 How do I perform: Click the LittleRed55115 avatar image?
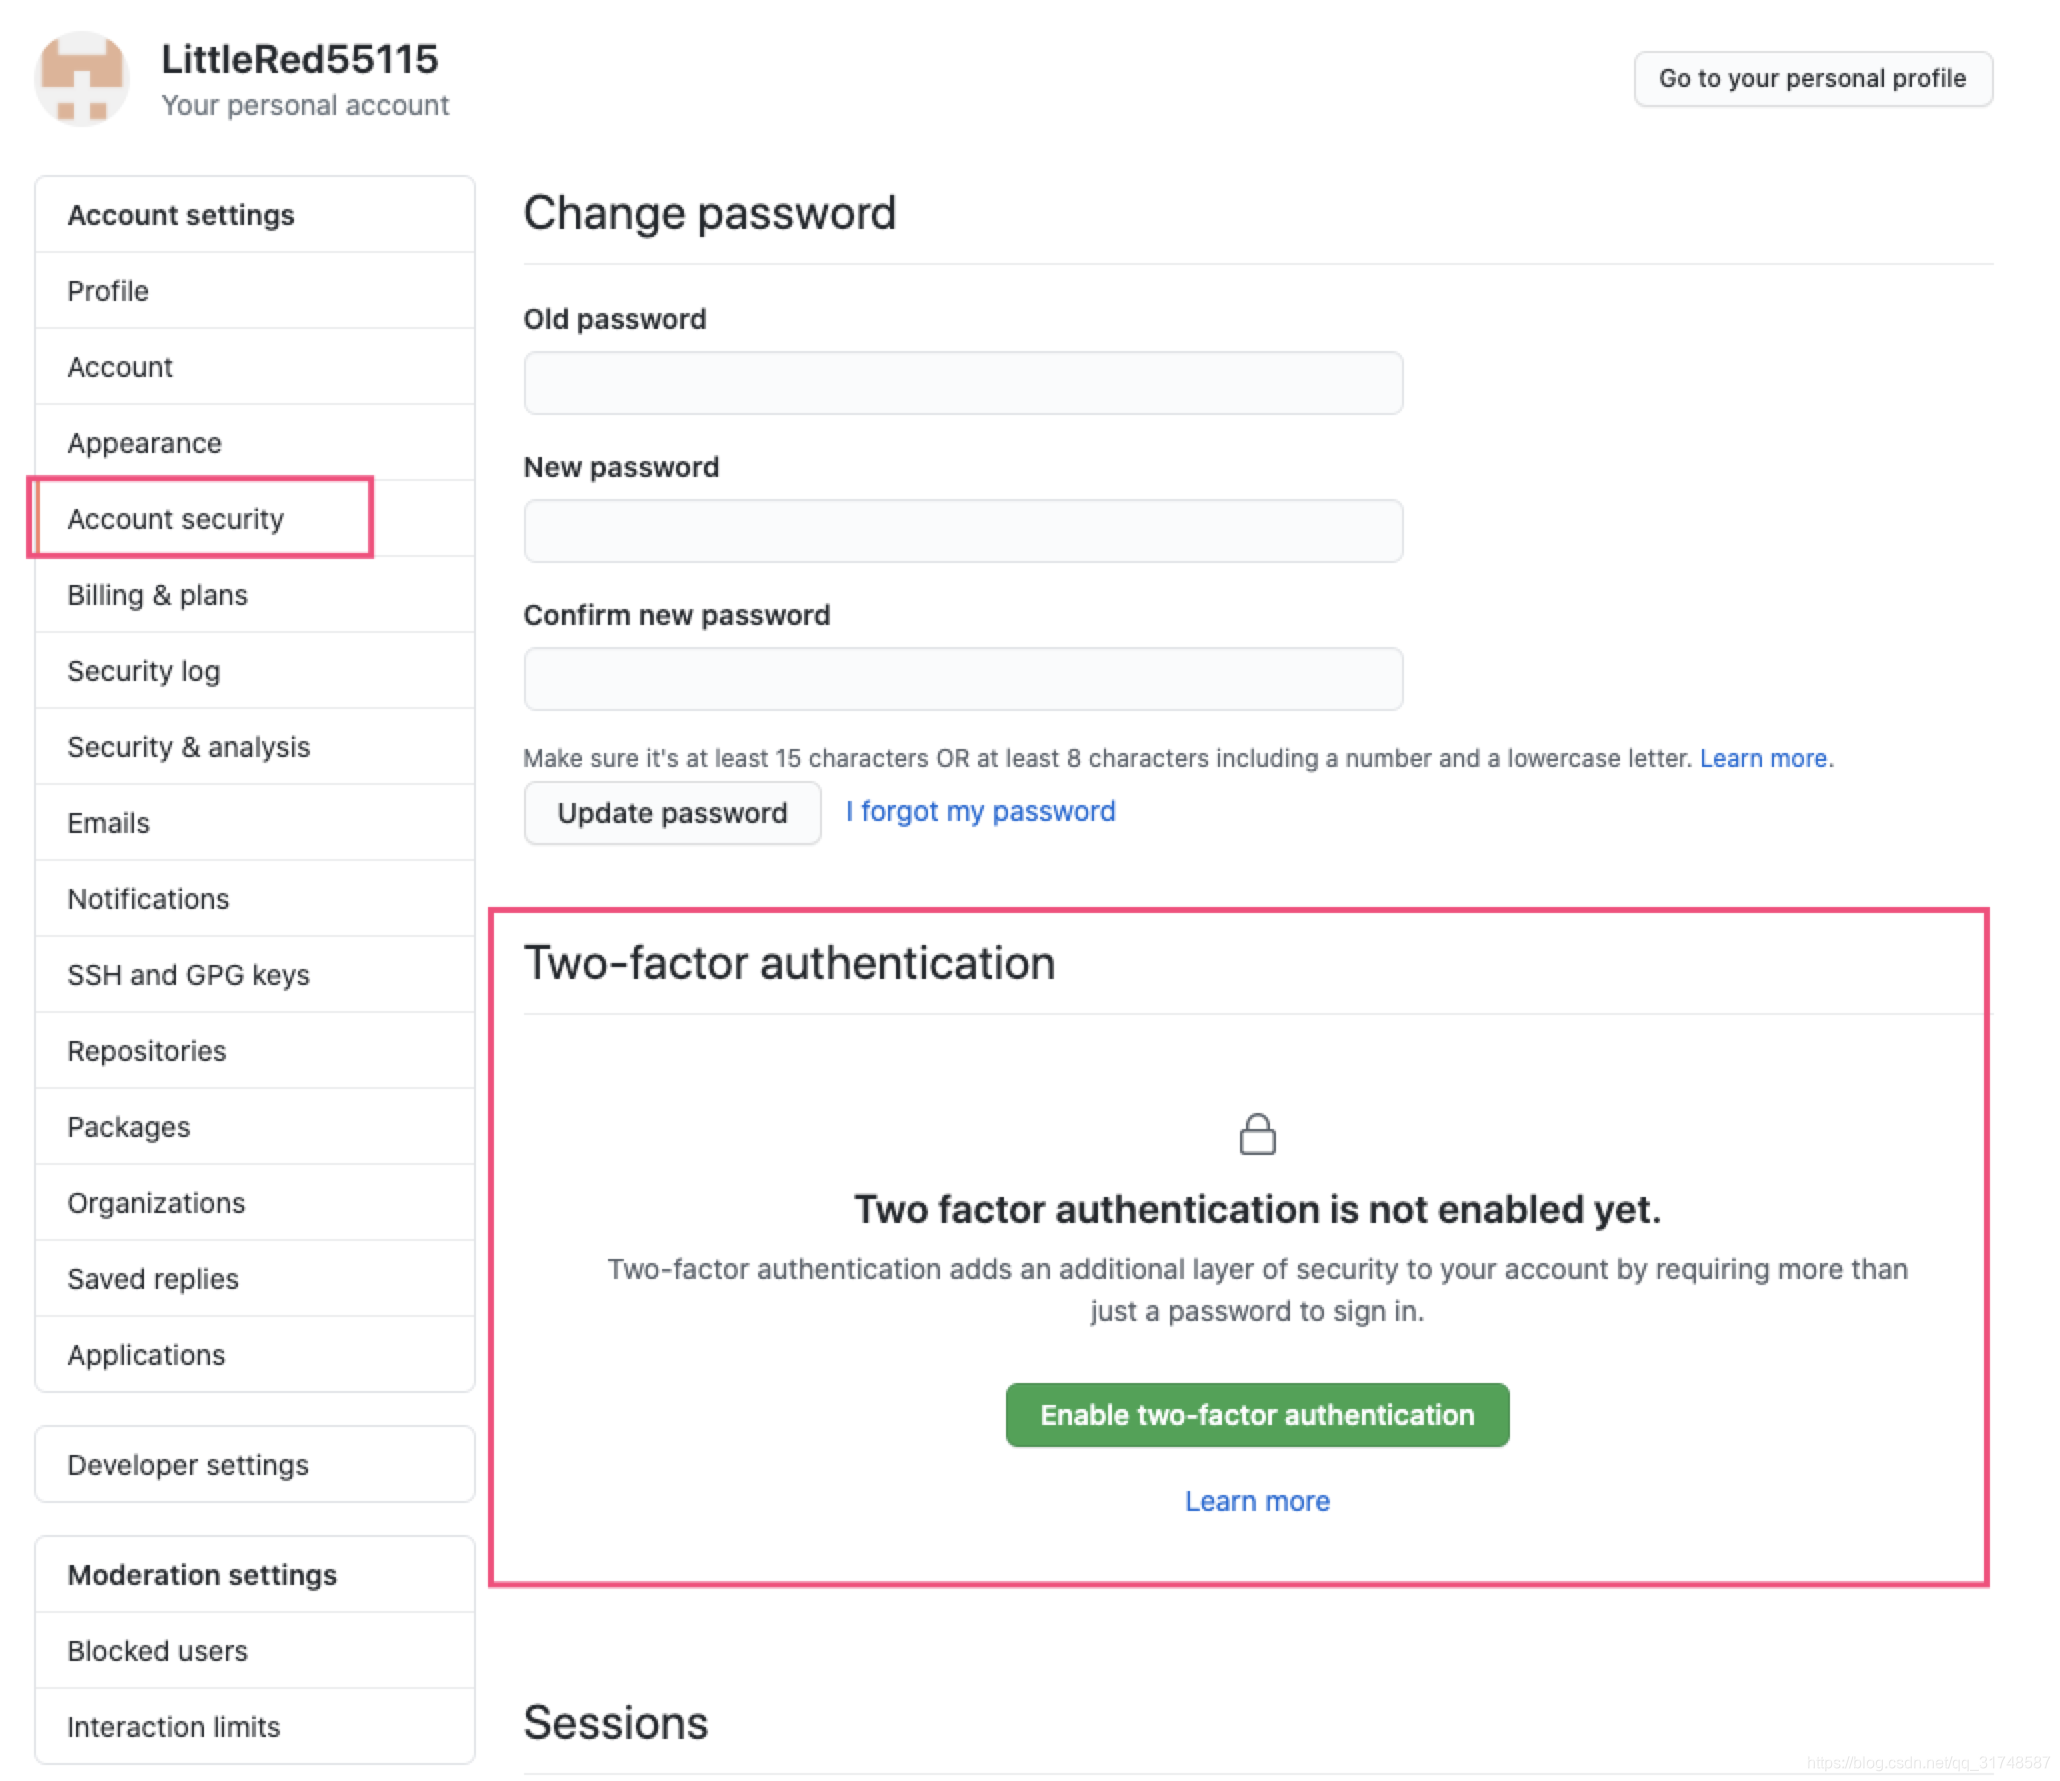(x=82, y=79)
